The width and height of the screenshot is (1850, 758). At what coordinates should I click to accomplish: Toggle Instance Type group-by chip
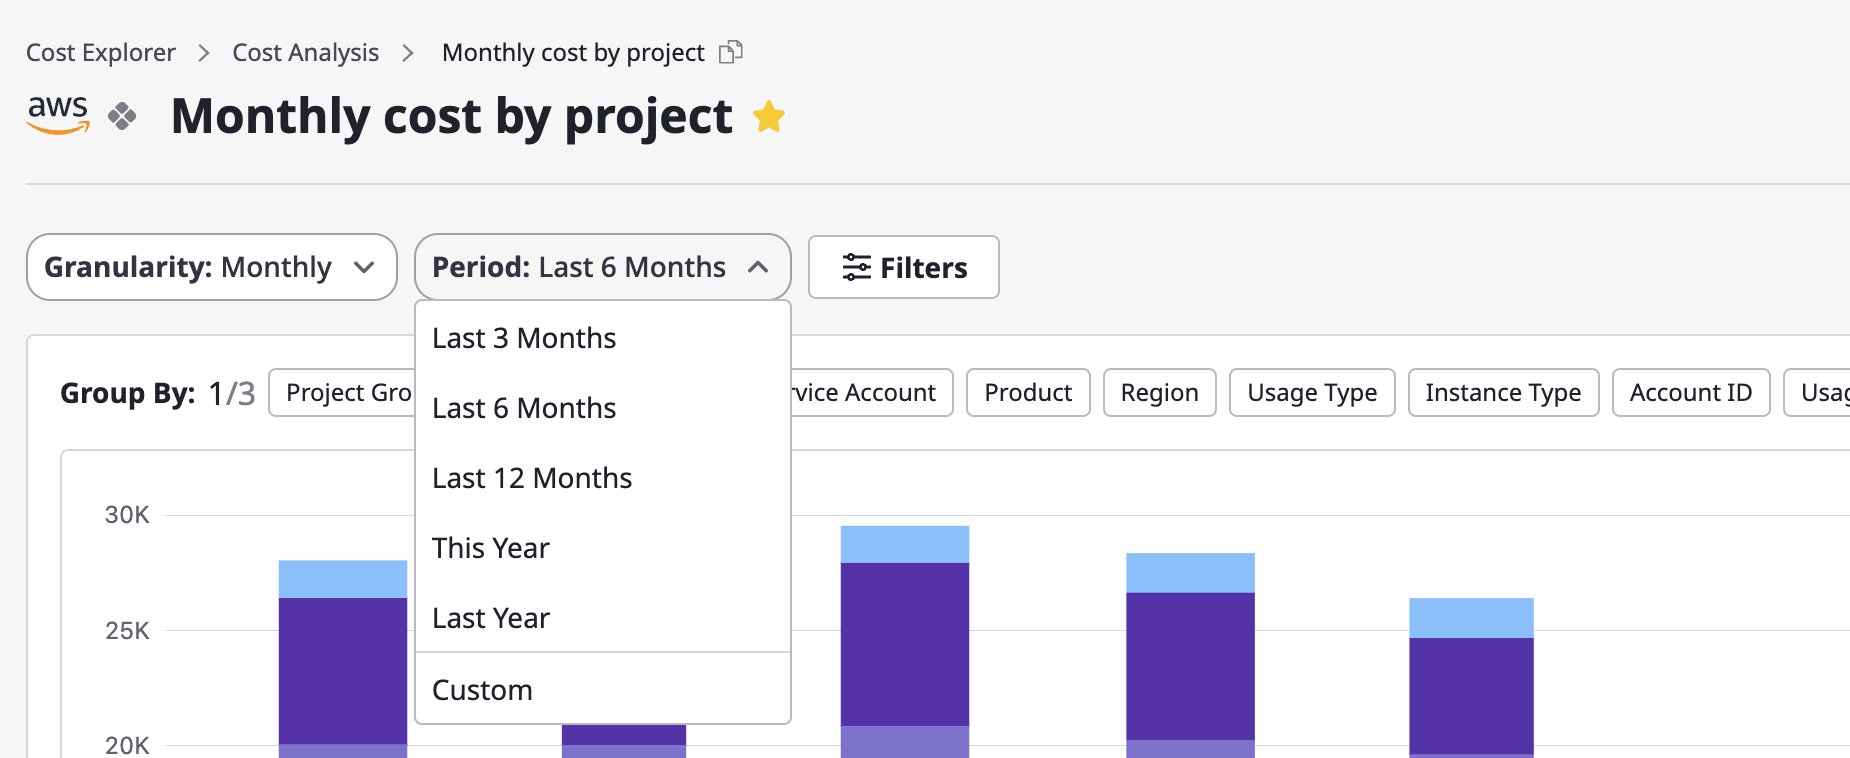pyautogui.click(x=1503, y=393)
